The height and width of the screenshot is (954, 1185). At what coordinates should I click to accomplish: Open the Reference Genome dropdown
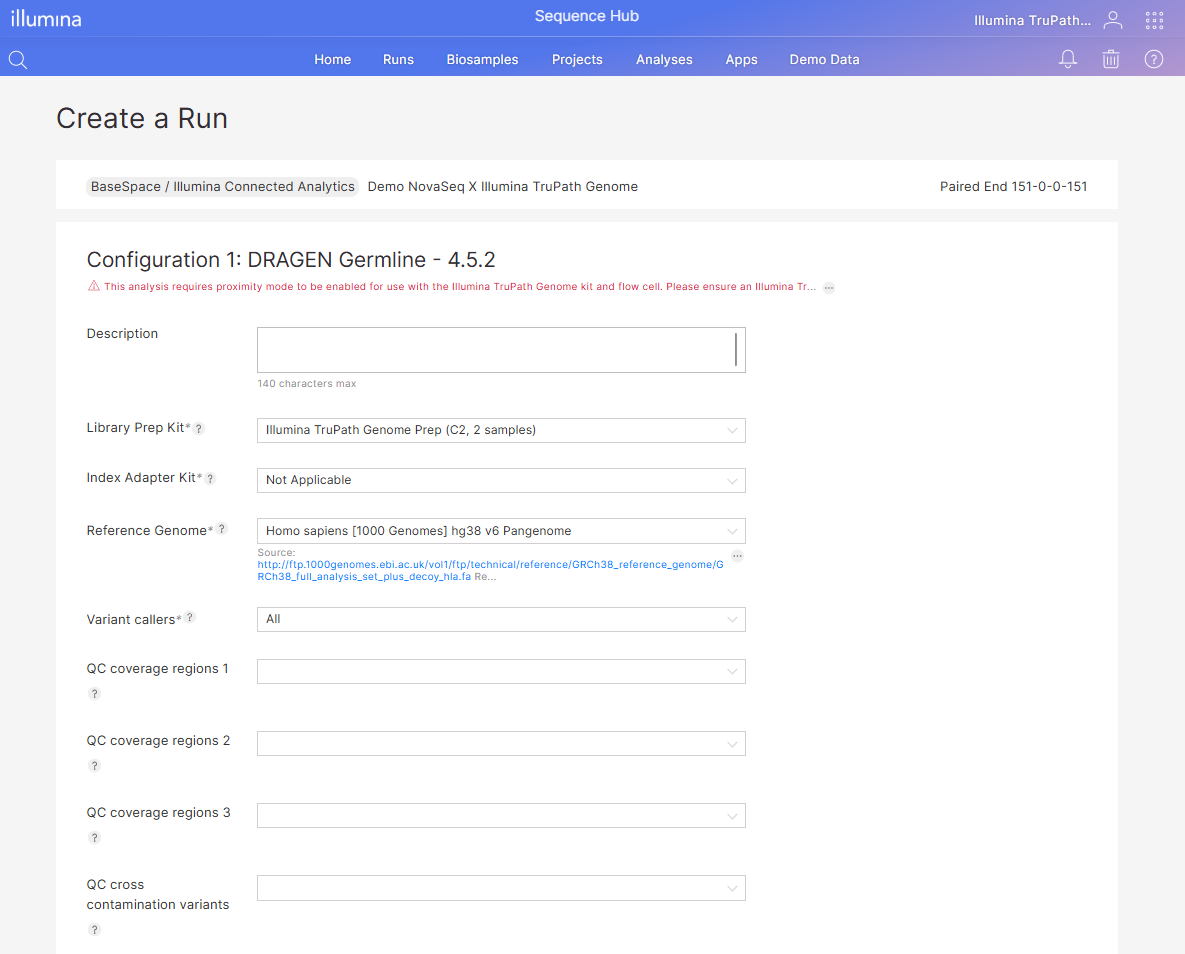point(500,531)
